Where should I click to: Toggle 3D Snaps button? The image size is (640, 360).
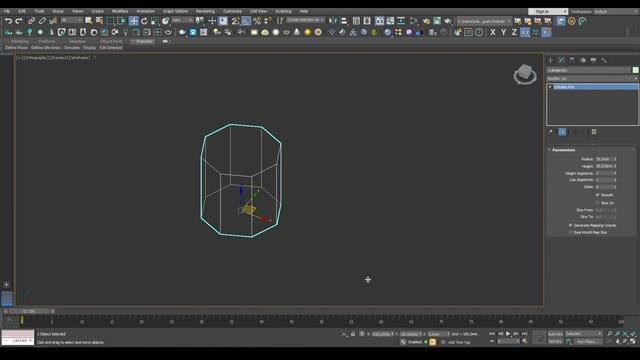[236, 21]
